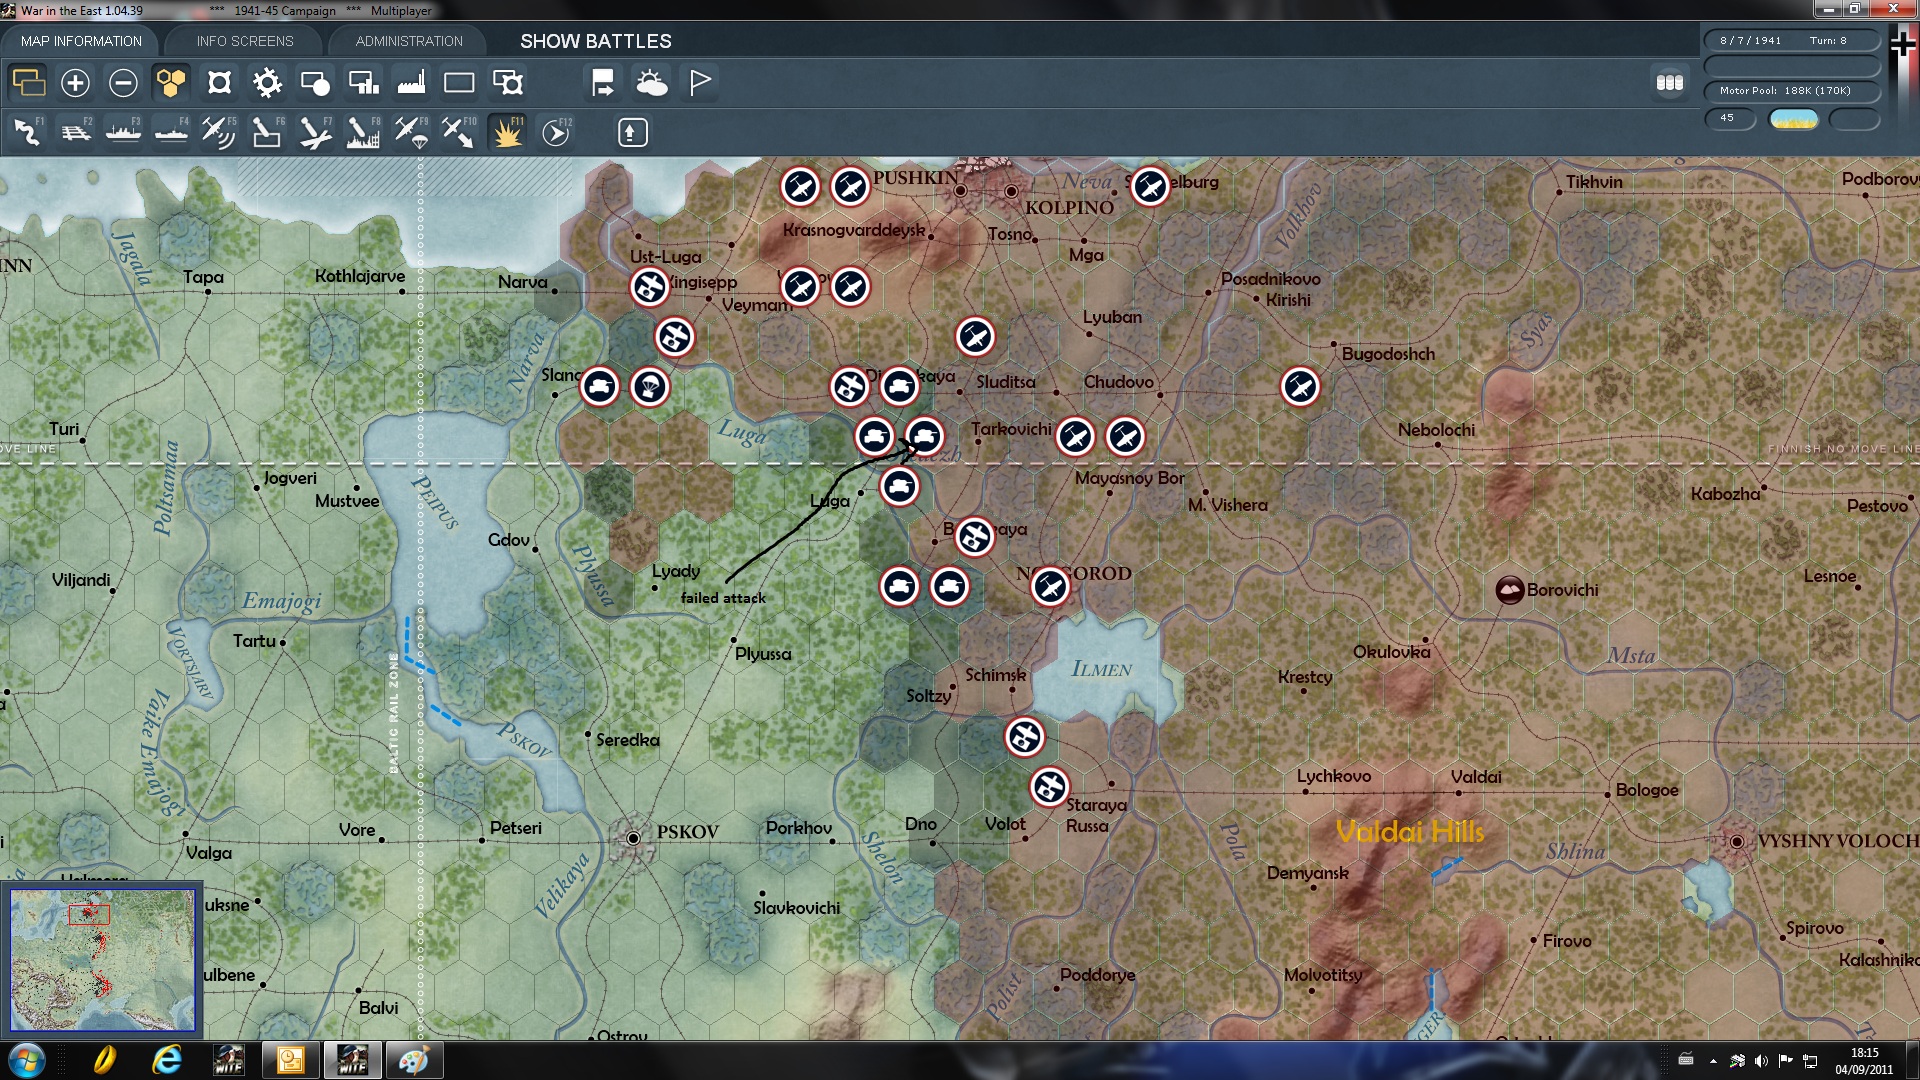Click the four-cornered frame icon in the toolbar
This screenshot has height=1080, width=1920.
click(x=219, y=82)
